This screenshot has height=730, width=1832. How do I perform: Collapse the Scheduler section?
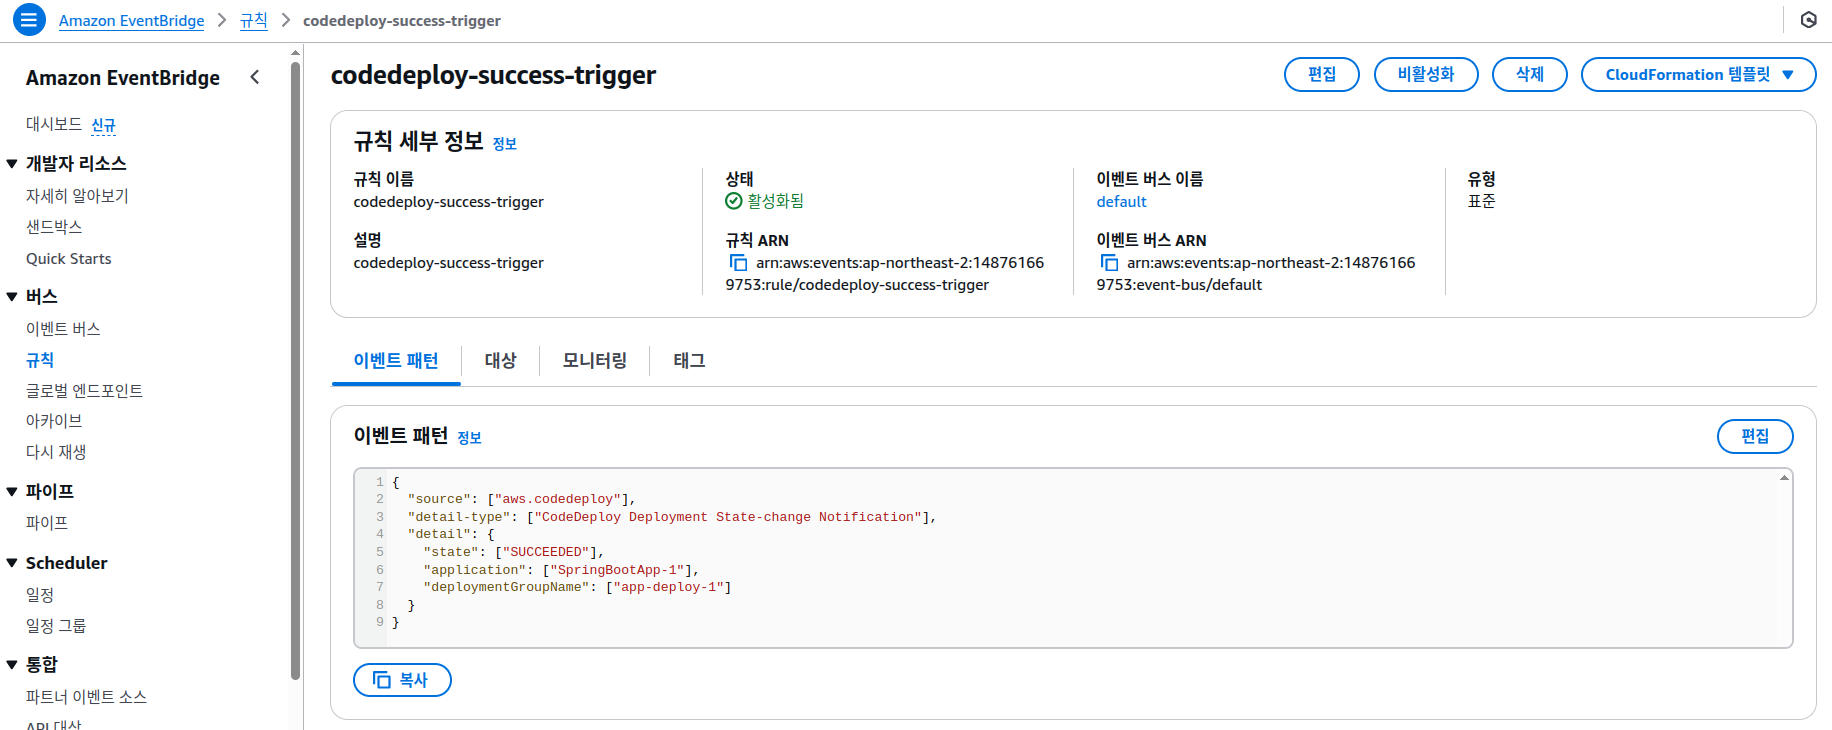pyautogui.click(x=12, y=563)
